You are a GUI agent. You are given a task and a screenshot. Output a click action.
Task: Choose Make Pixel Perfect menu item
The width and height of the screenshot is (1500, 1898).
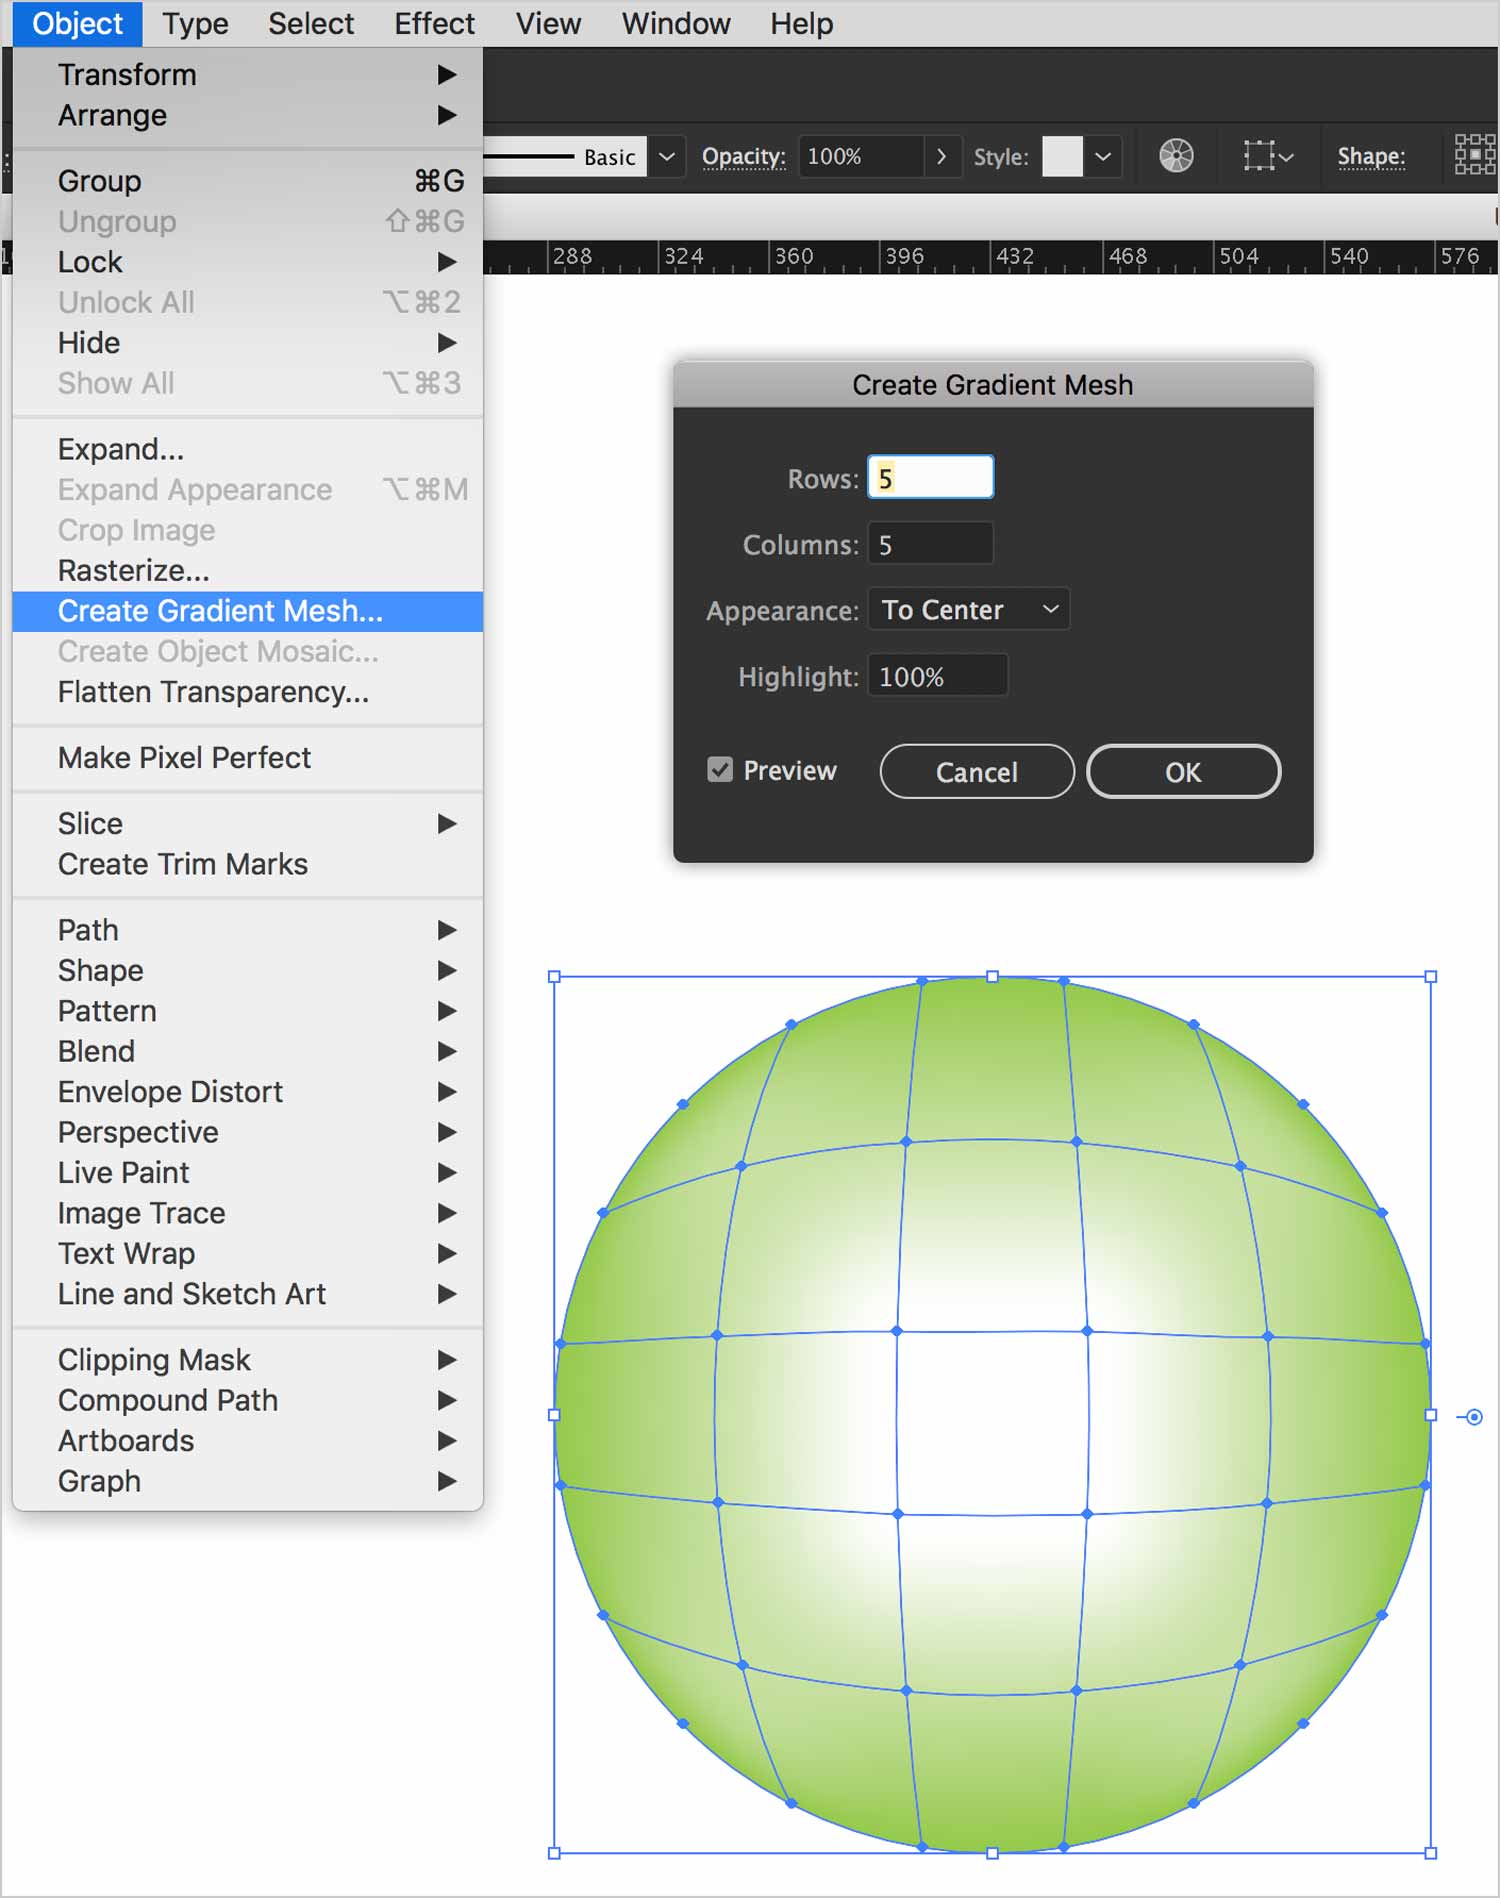tap(248, 758)
